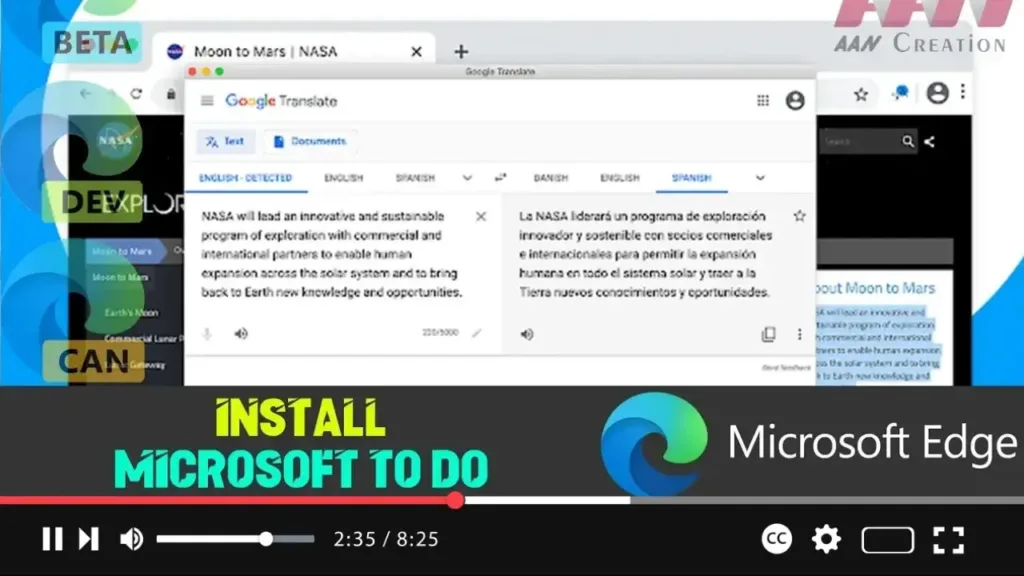This screenshot has width=1024, height=576.
Task: Skip to the next video
Action: pos(88,539)
